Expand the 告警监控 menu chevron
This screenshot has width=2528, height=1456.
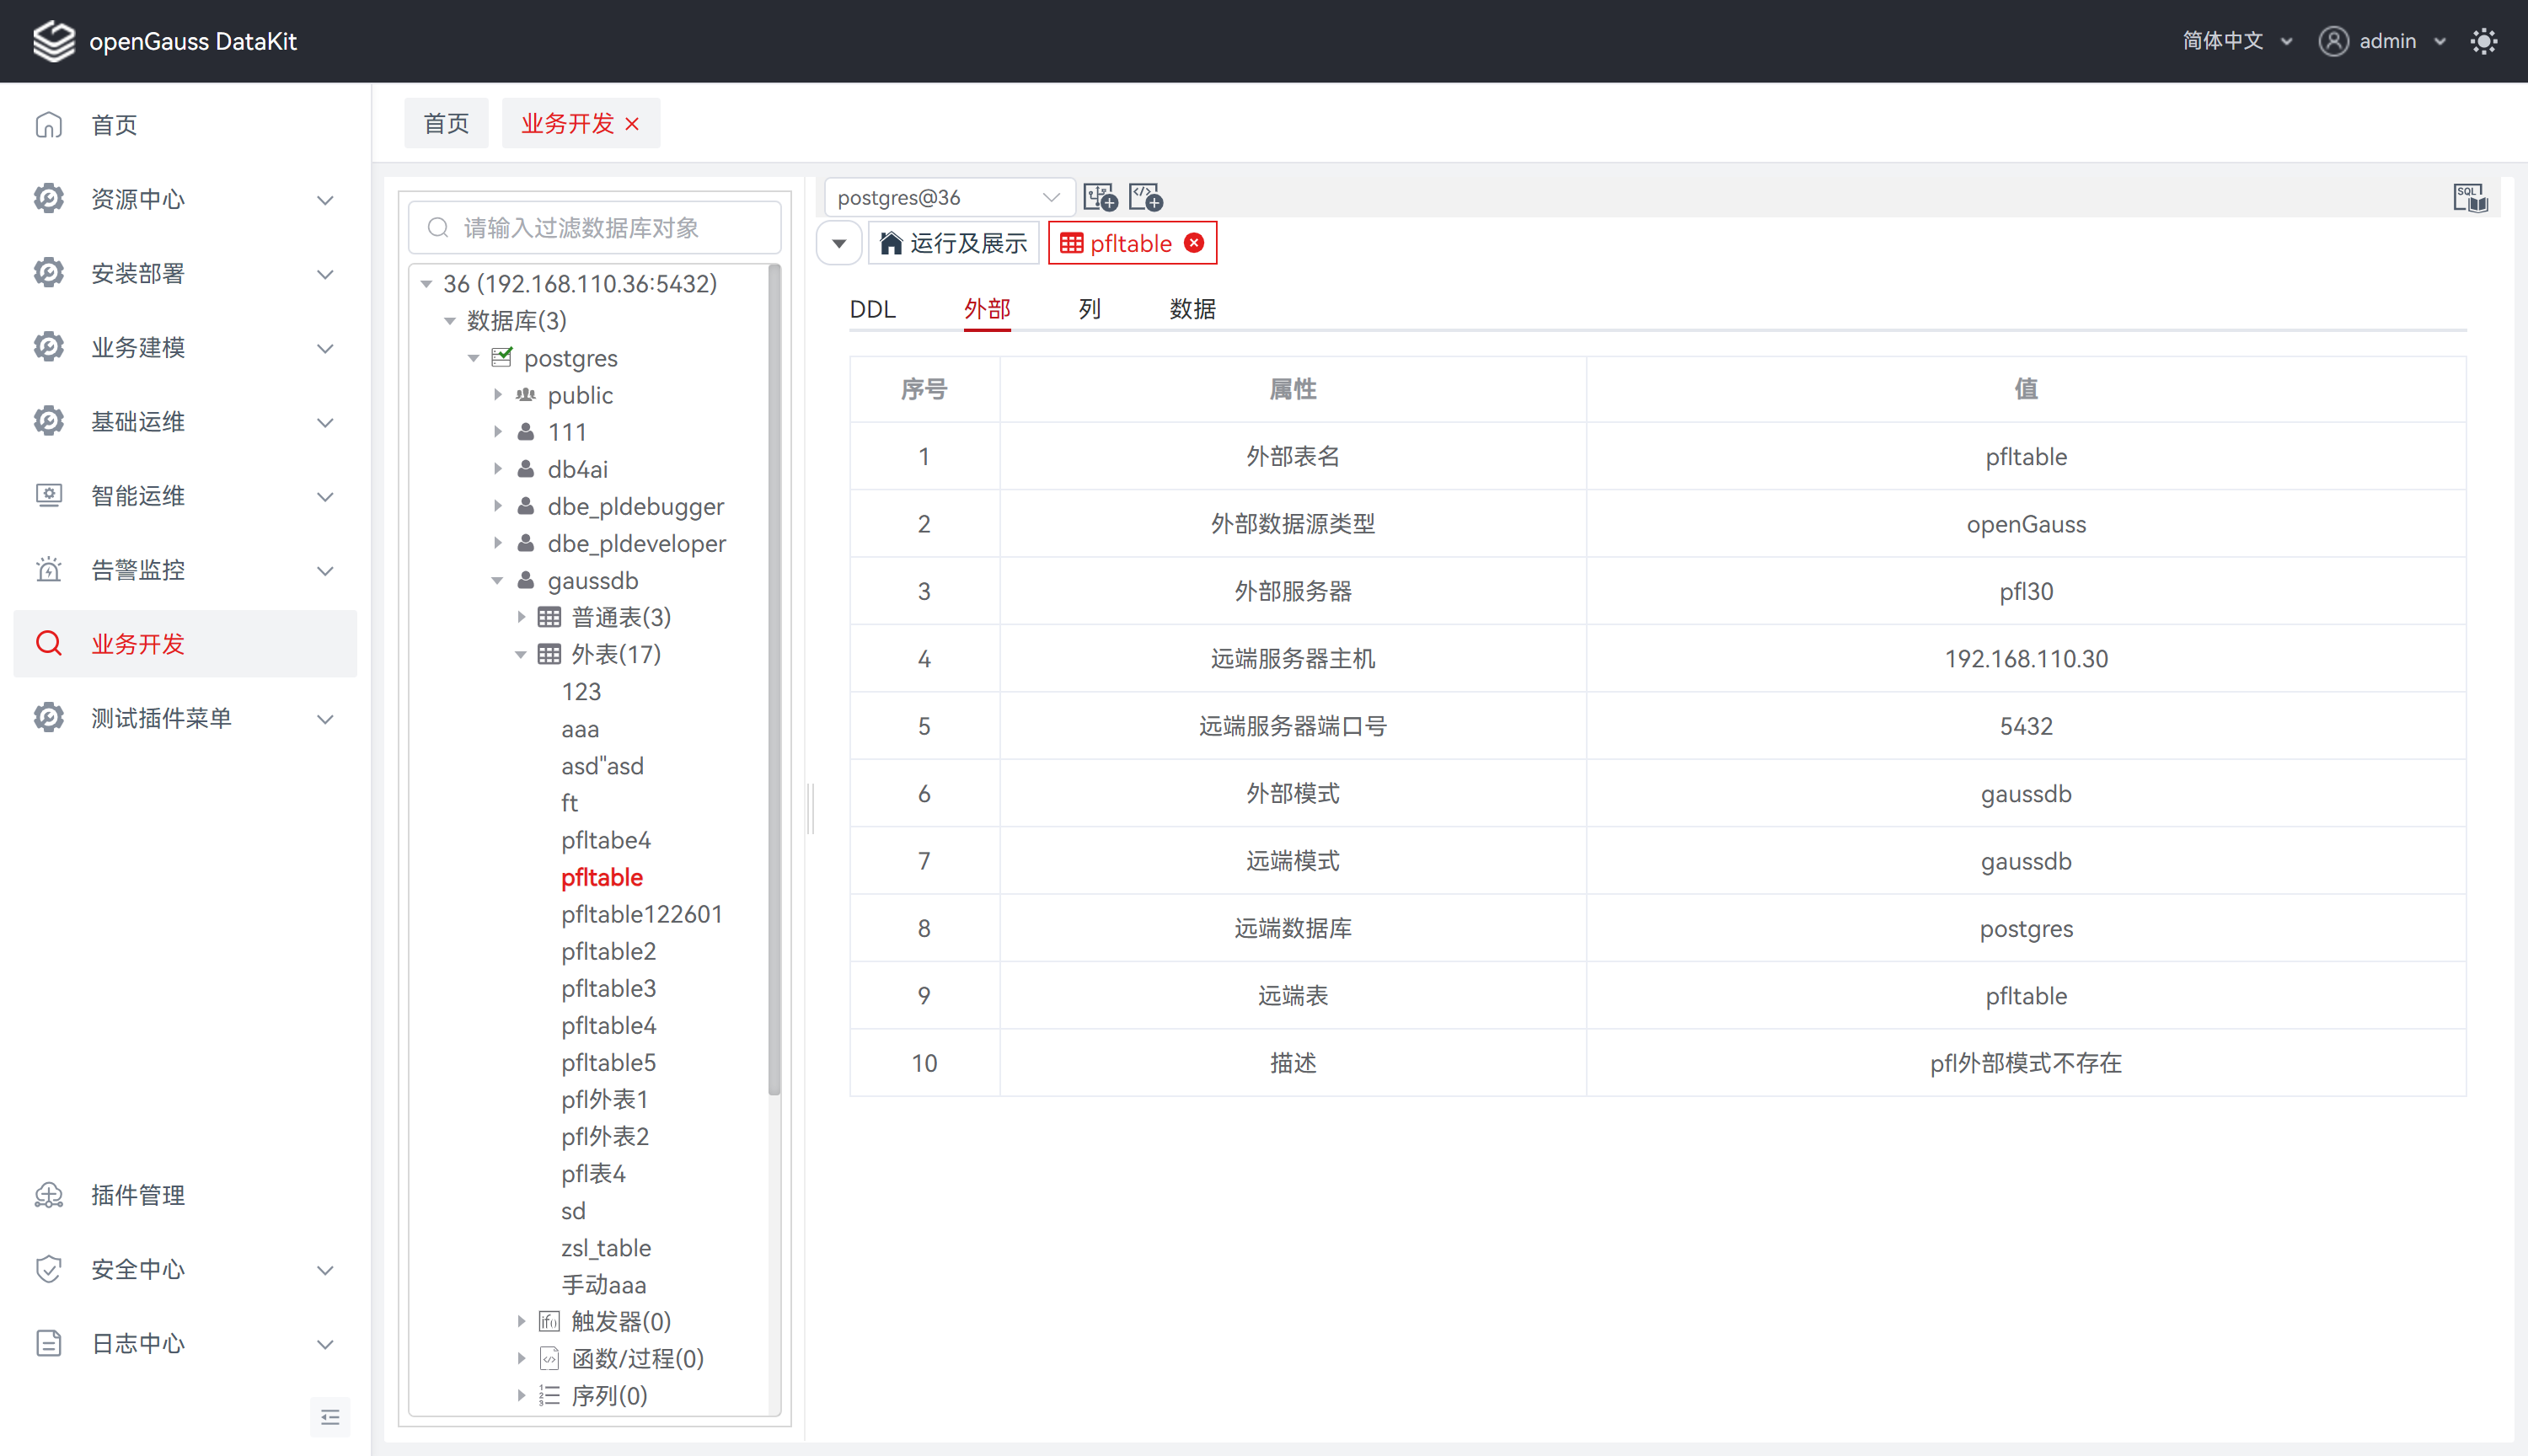[325, 570]
